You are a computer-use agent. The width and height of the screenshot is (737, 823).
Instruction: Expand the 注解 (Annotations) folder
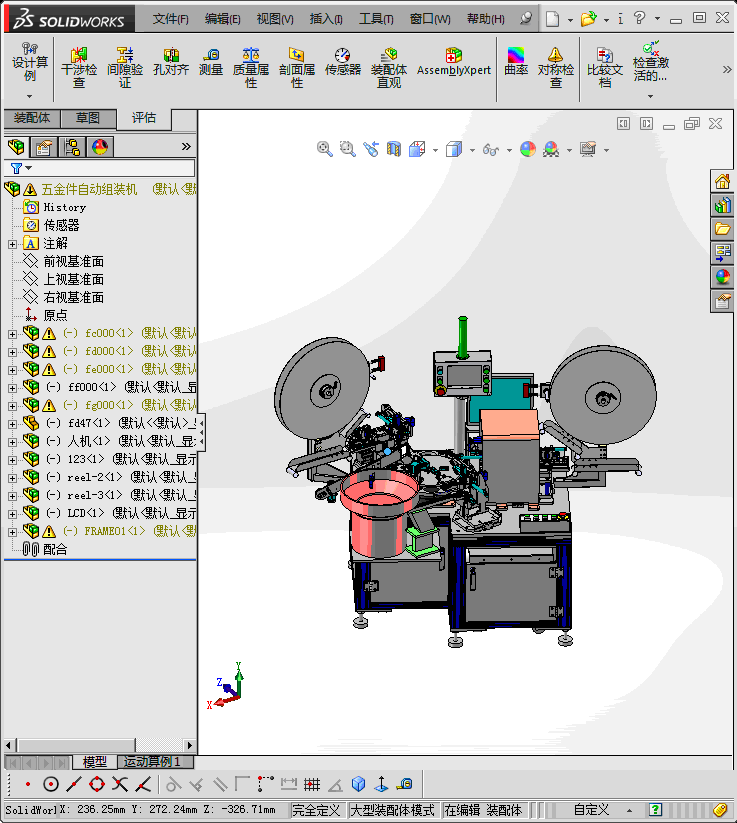tap(13, 244)
